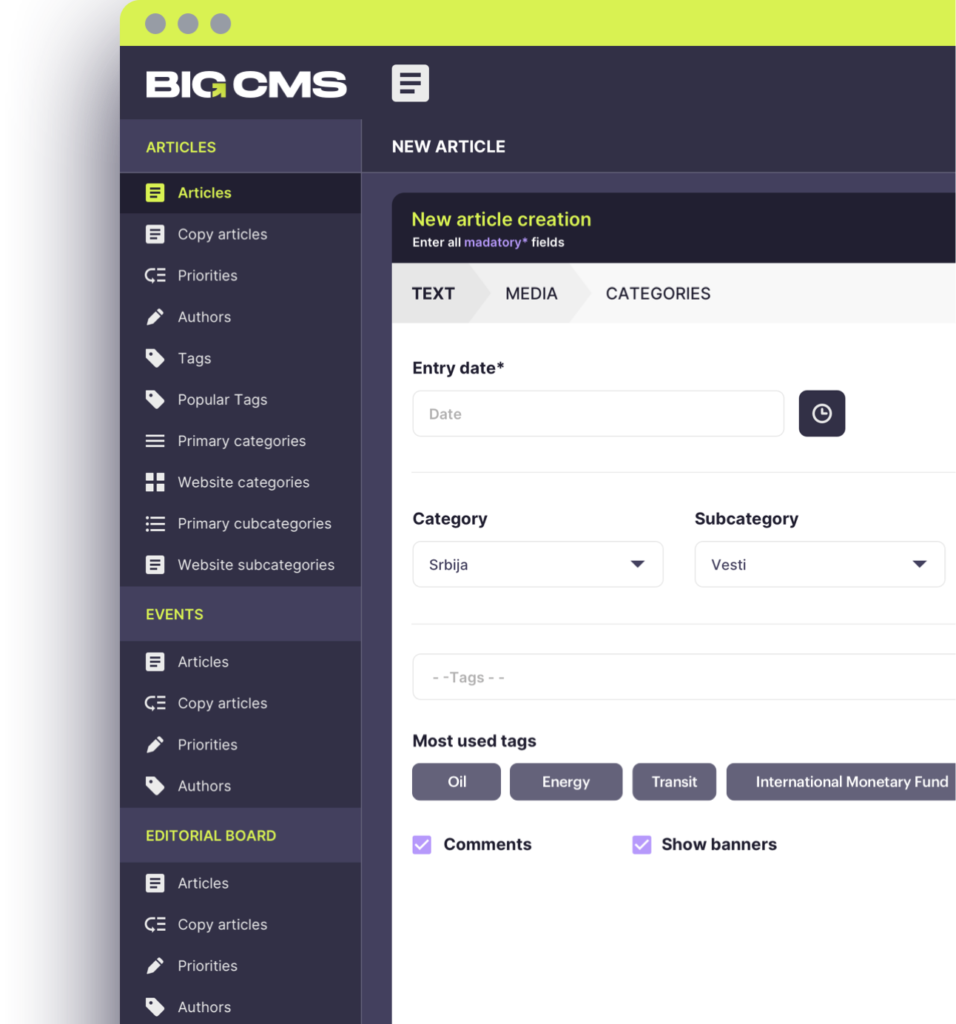Select the Copy articles icon under ARTICLES

(155, 234)
